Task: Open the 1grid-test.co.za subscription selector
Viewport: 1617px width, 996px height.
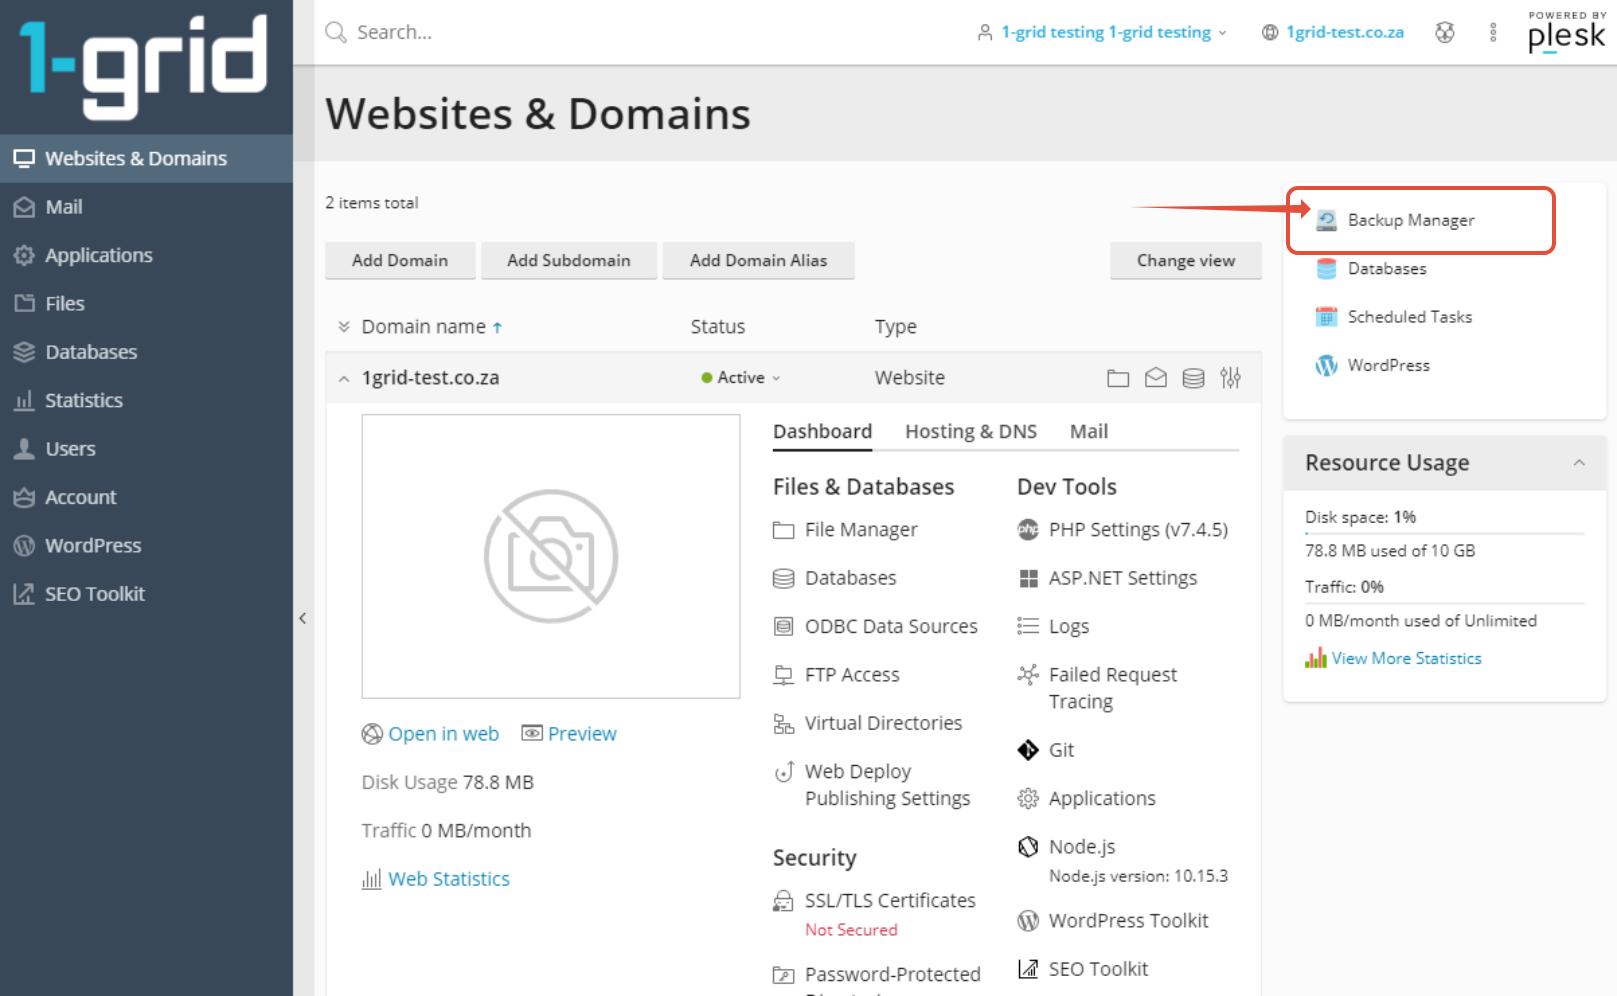Action: point(1333,32)
